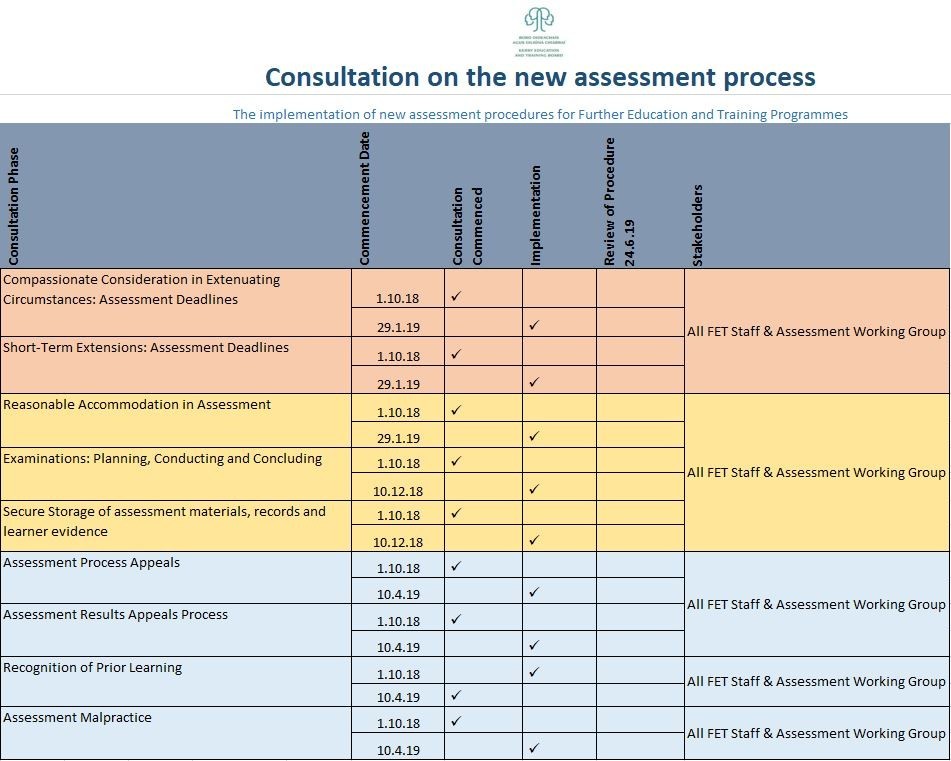Click implementation checkmark for Examinations 10.12.18
Viewport: 951px width, 761px height.
pyautogui.click(x=534, y=489)
